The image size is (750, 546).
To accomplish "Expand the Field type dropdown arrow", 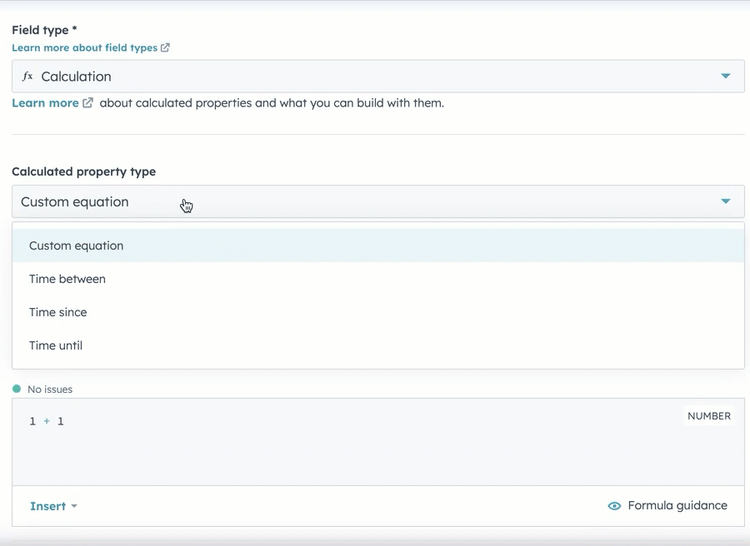I will pyautogui.click(x=726, y=77).
